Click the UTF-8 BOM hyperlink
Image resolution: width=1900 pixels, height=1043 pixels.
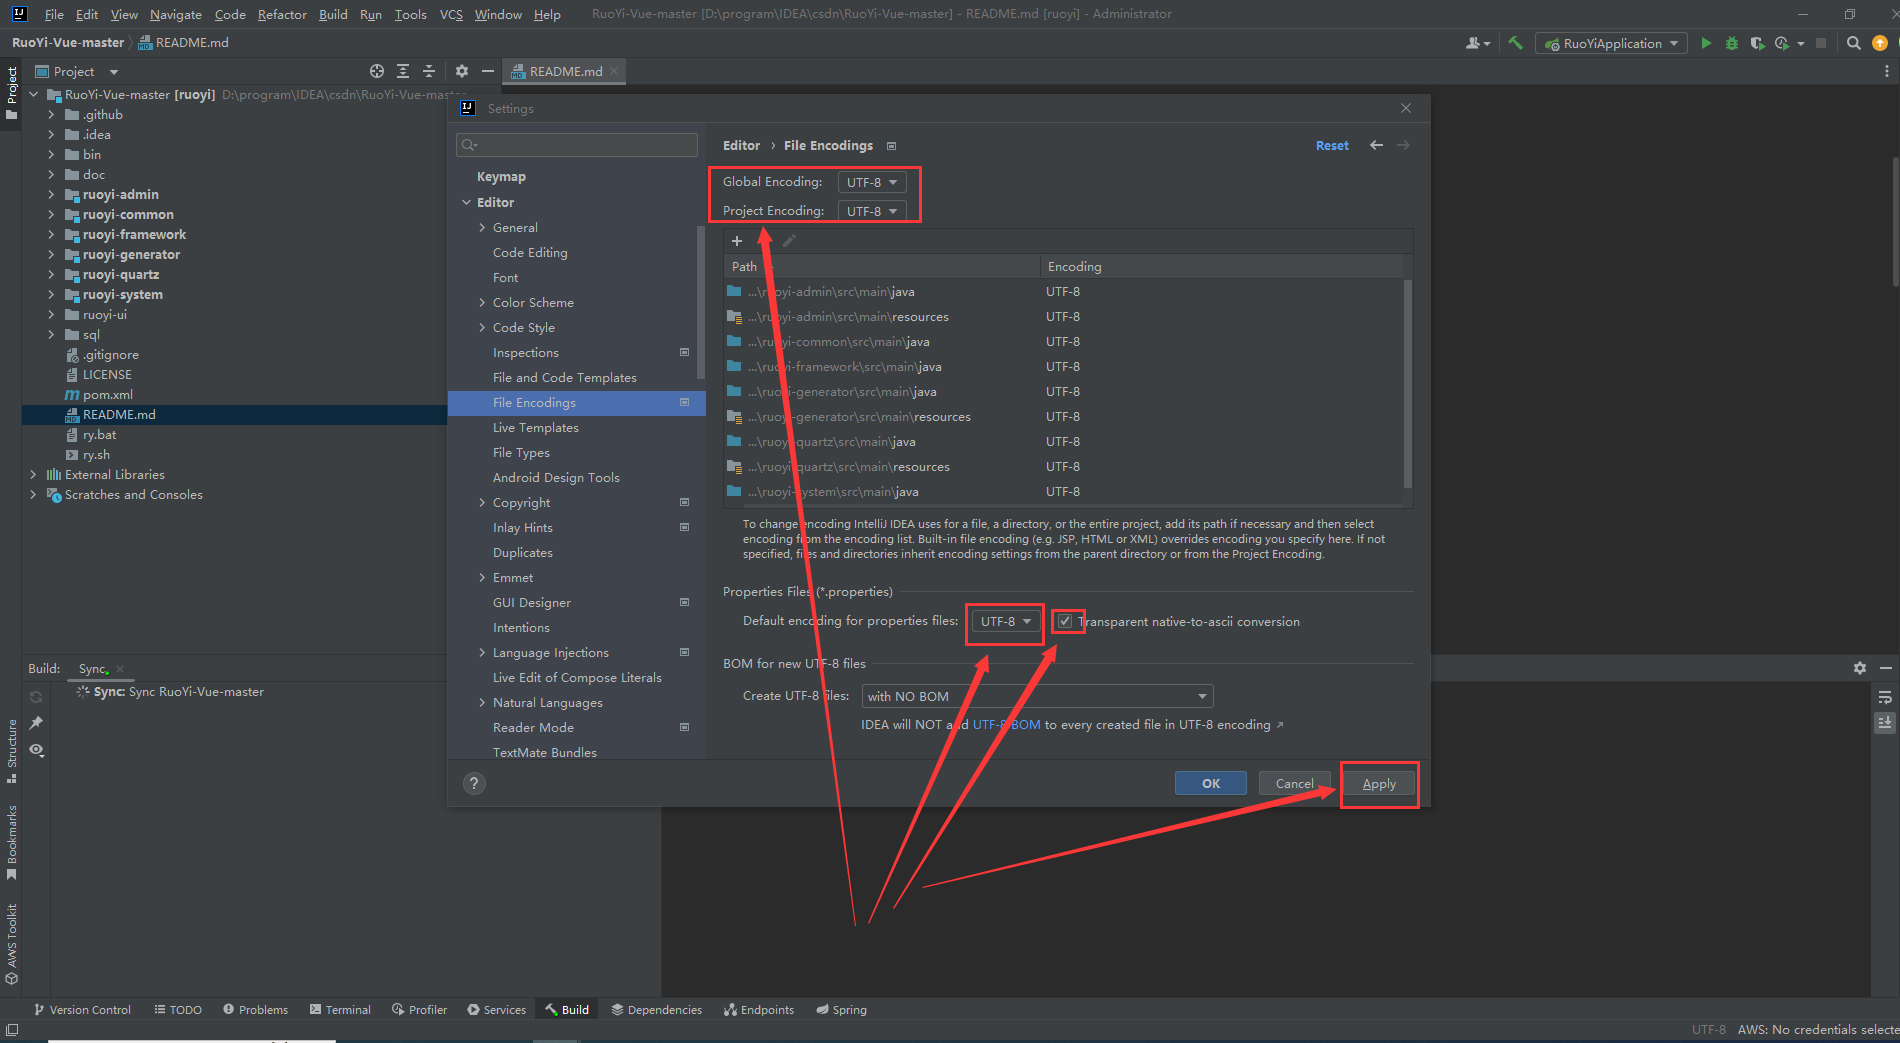(x=1007, y=725)
